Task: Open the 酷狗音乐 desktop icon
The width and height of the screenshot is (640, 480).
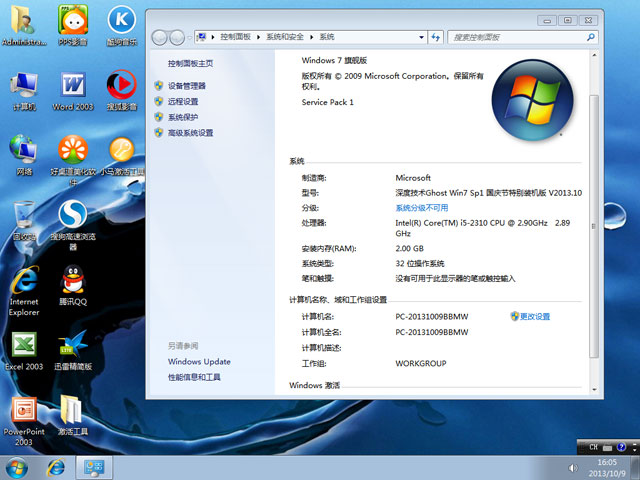Action: click(121, 22)
